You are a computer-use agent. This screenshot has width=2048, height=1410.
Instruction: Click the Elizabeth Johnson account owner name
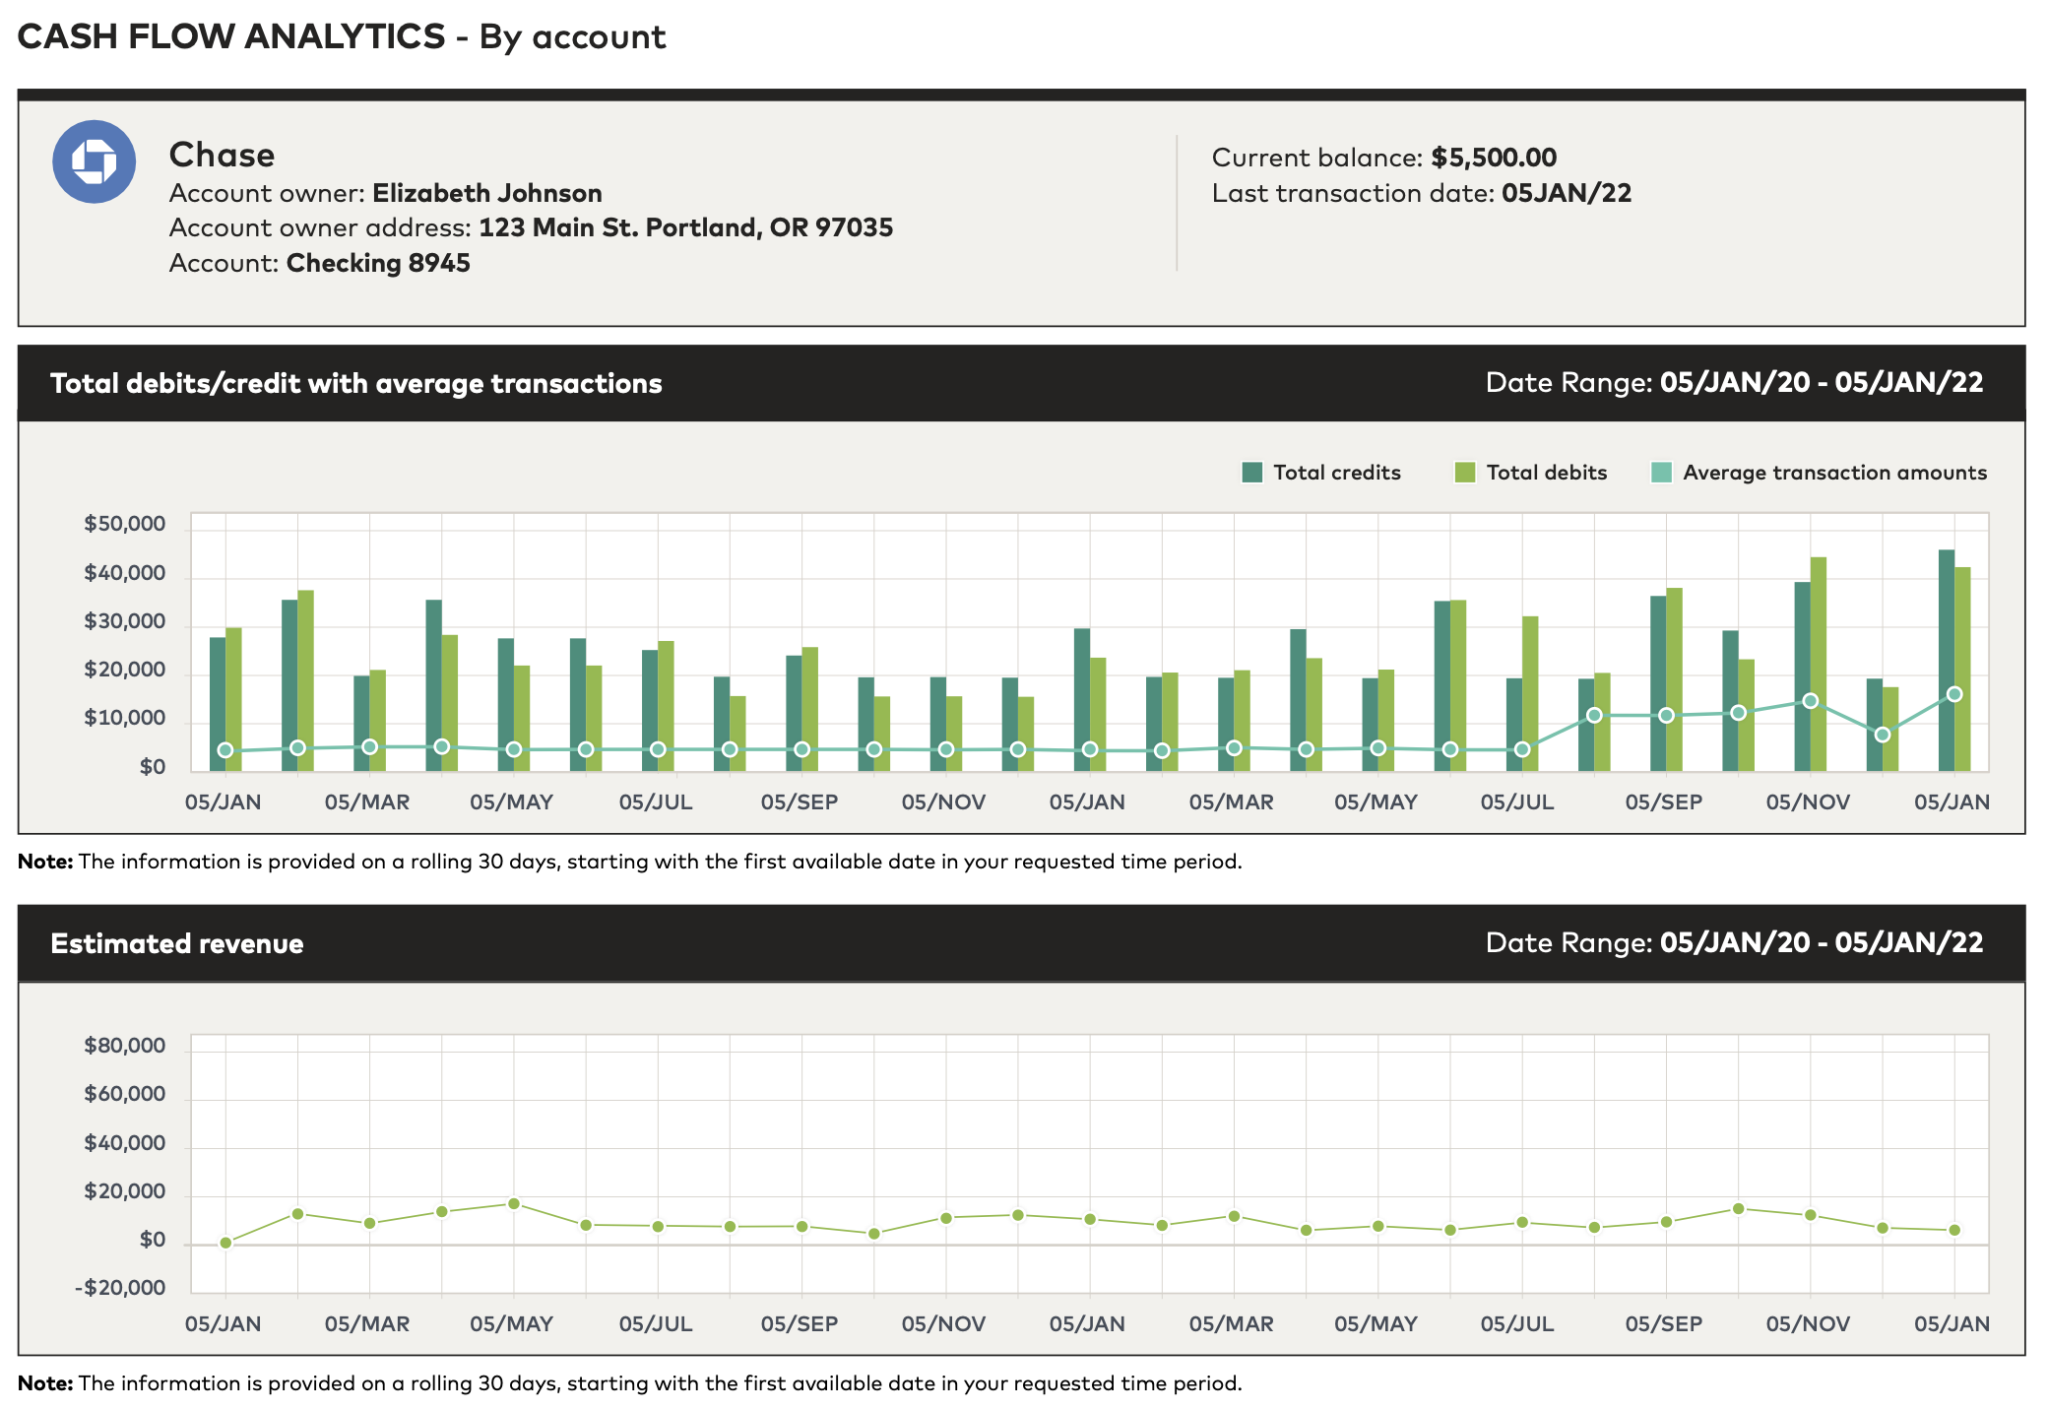(x=487, y=193)
